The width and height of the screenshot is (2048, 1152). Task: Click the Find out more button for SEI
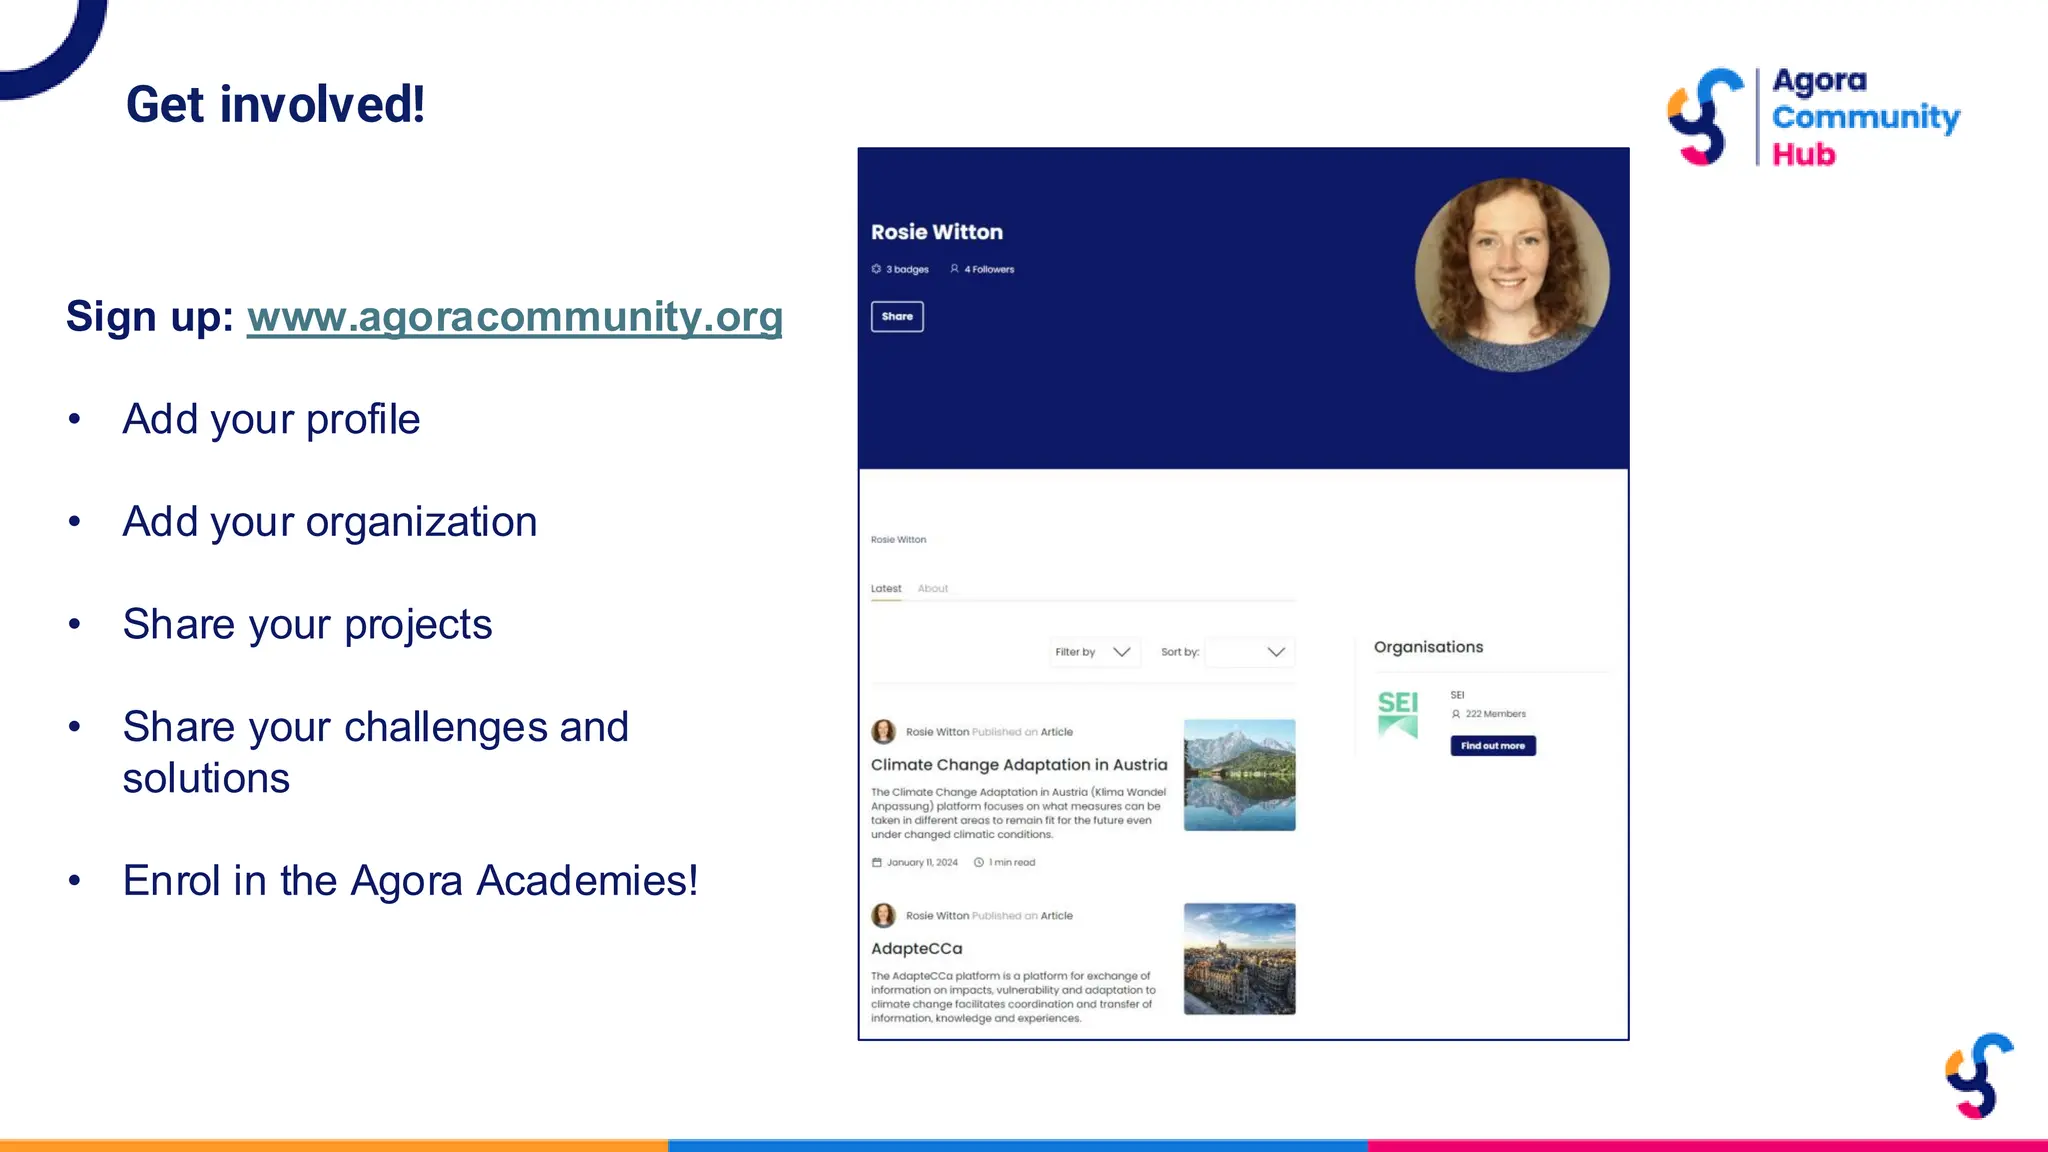(1493, 746)
